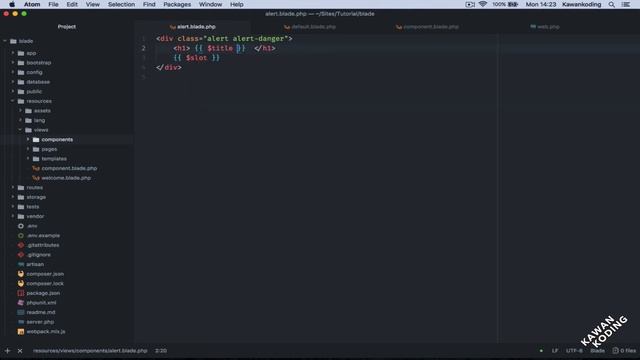Open the Packages menu
Image resolution: width=640 pixels, height=360 pixels.
click(x=177, y=4)
